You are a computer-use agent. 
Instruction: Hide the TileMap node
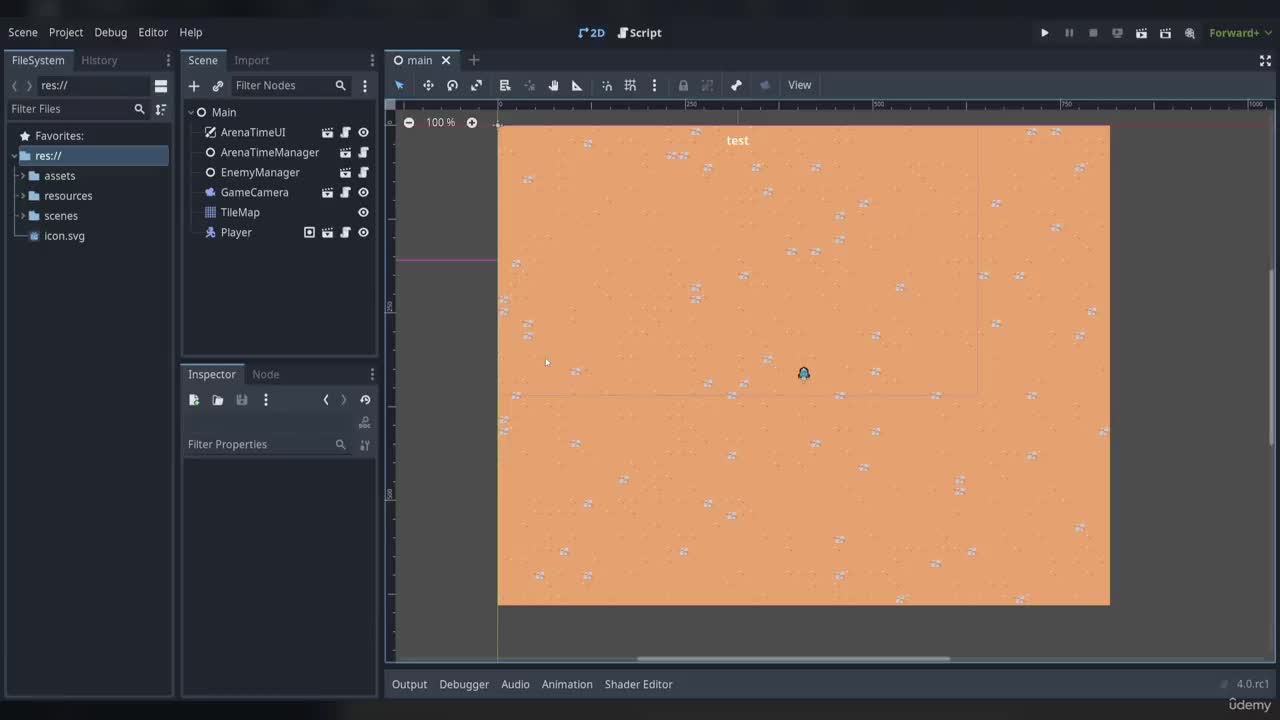click(363, 212)
